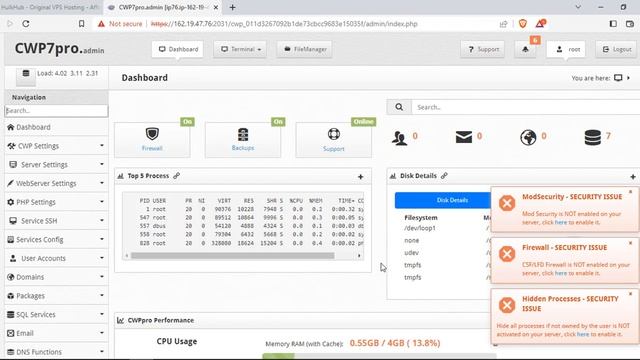Click the Backups On status badge

[x=278, y=122]
